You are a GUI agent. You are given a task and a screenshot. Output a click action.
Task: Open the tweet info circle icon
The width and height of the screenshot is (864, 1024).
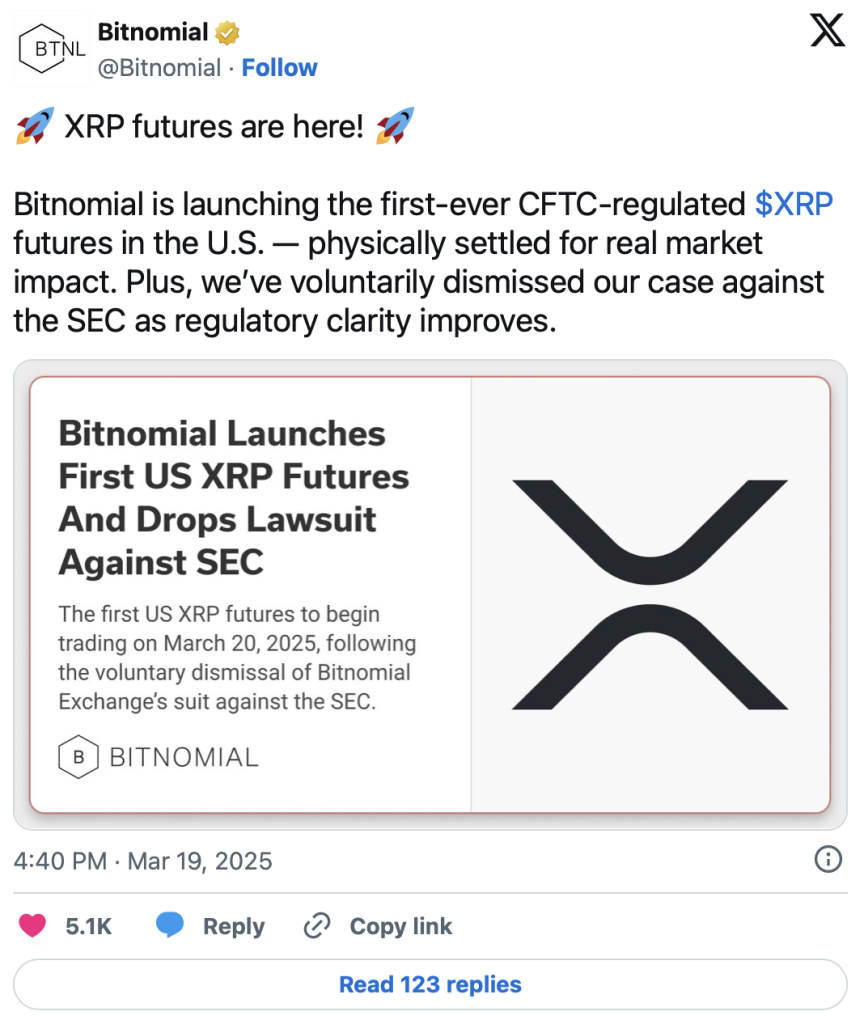tap(828, 859)
